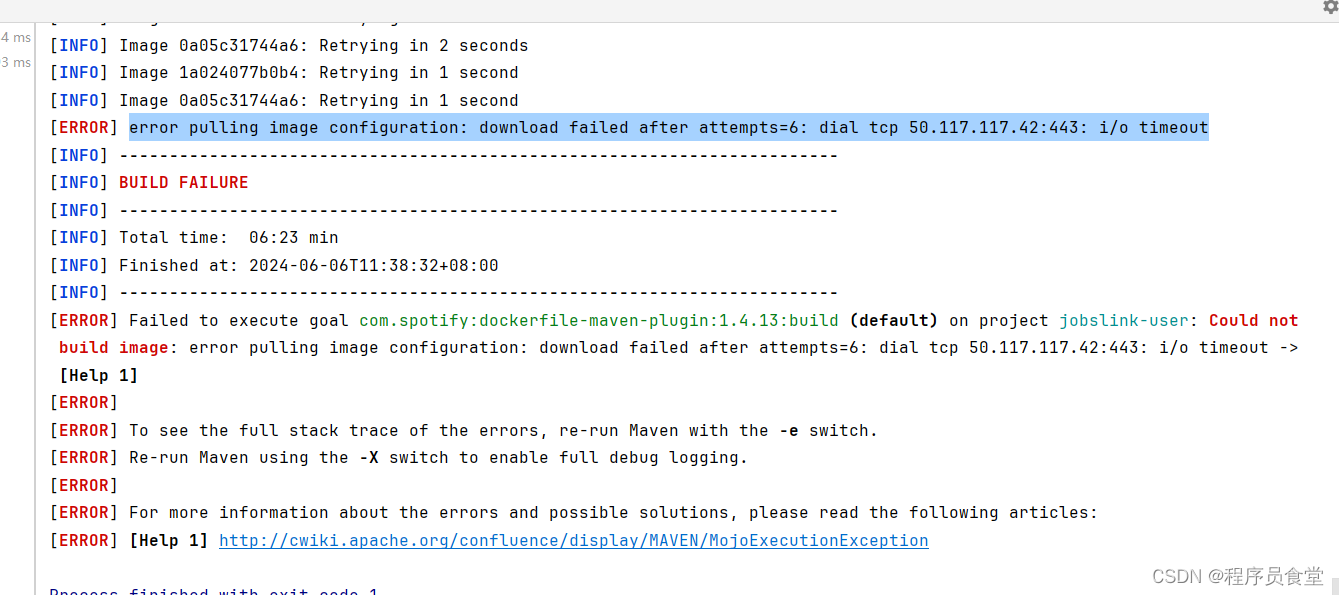Select the 3 ms timing entry
1339x595 pixels.
tap(16, 62)
